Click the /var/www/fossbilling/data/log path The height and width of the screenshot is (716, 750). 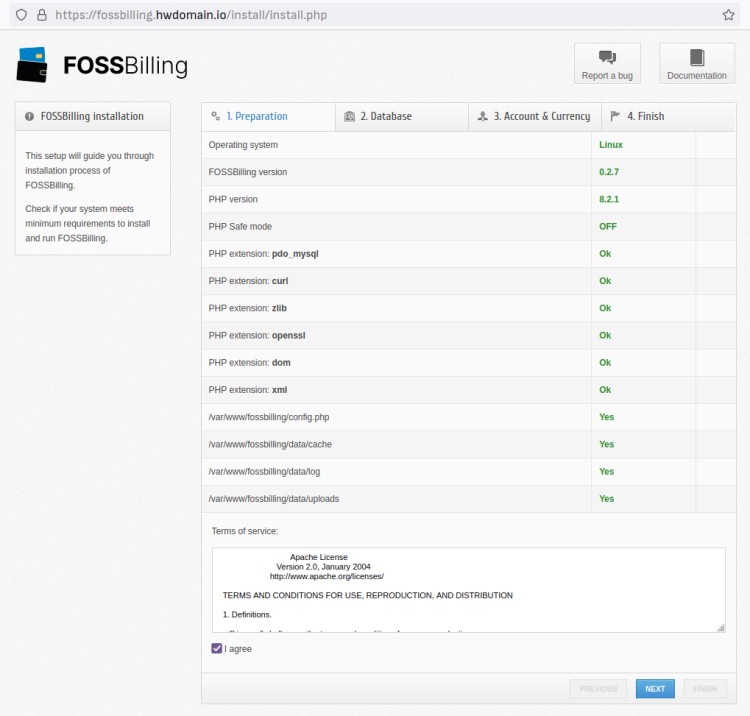(x=265, y=472)
